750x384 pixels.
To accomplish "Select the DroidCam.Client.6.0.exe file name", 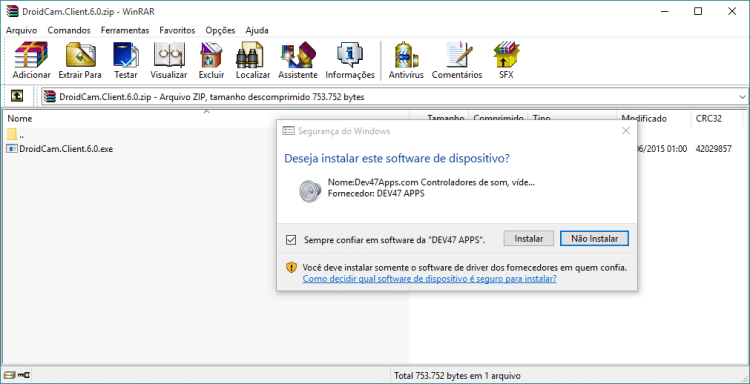I will 66,149.
